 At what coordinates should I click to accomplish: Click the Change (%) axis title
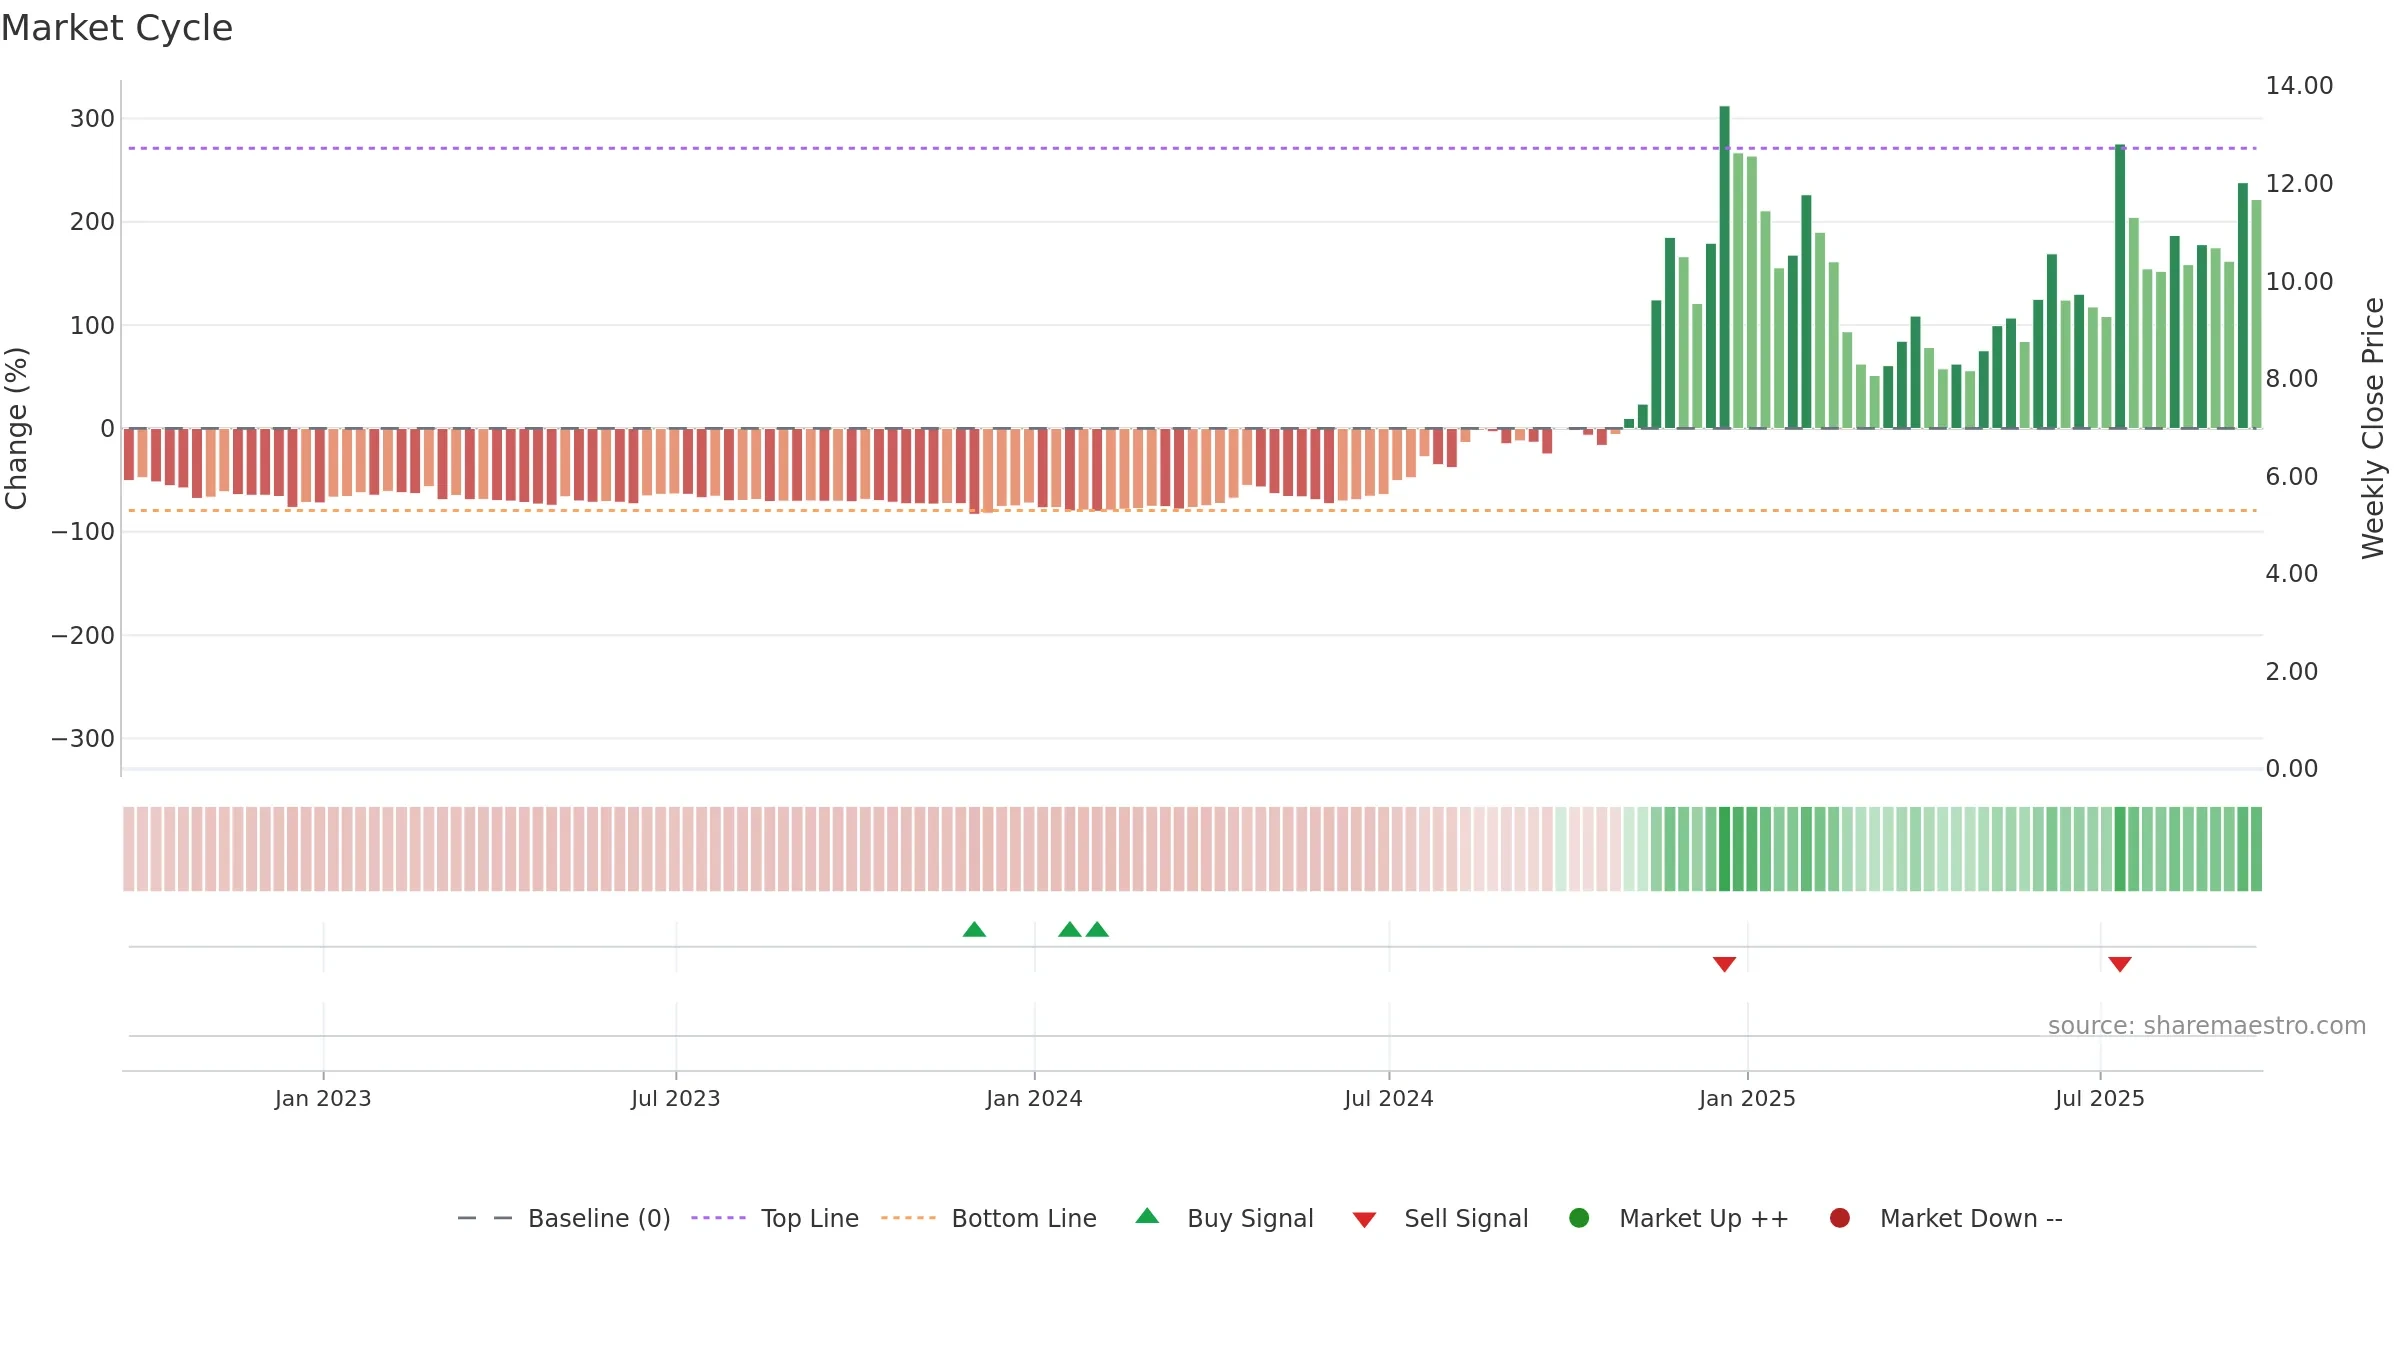[16, 428]
